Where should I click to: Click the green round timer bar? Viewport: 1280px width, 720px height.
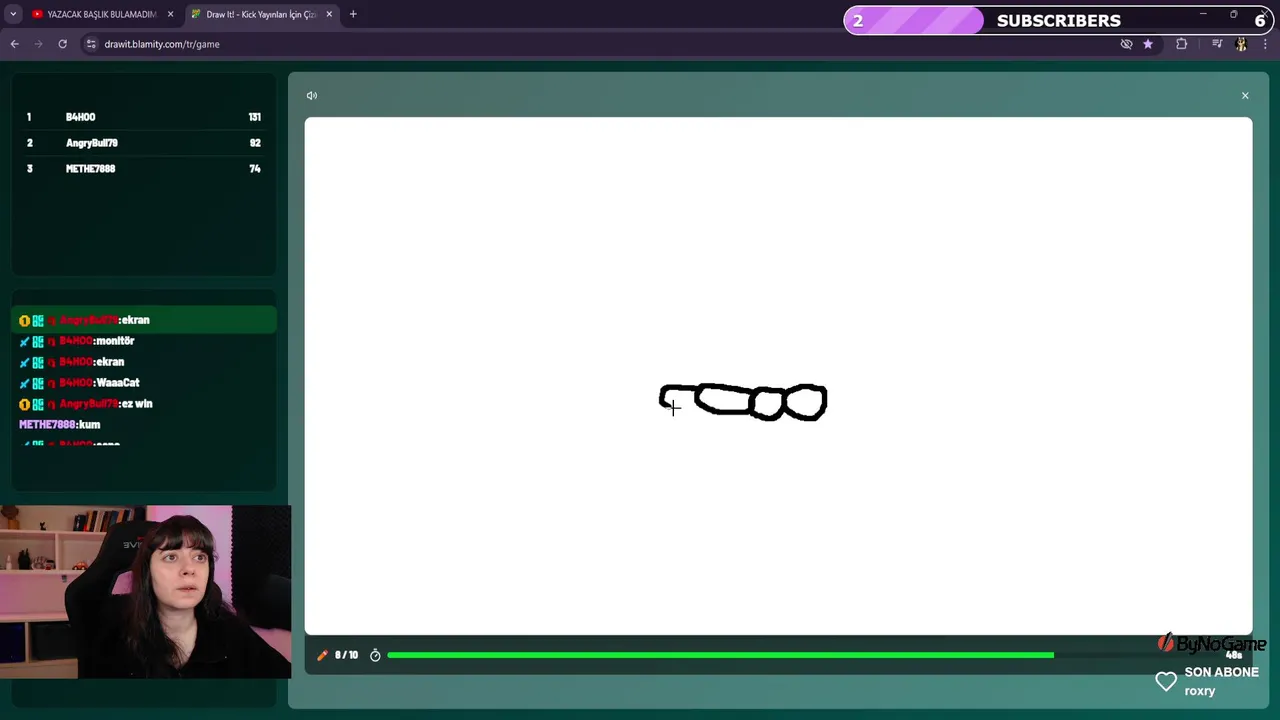[720, 655]
